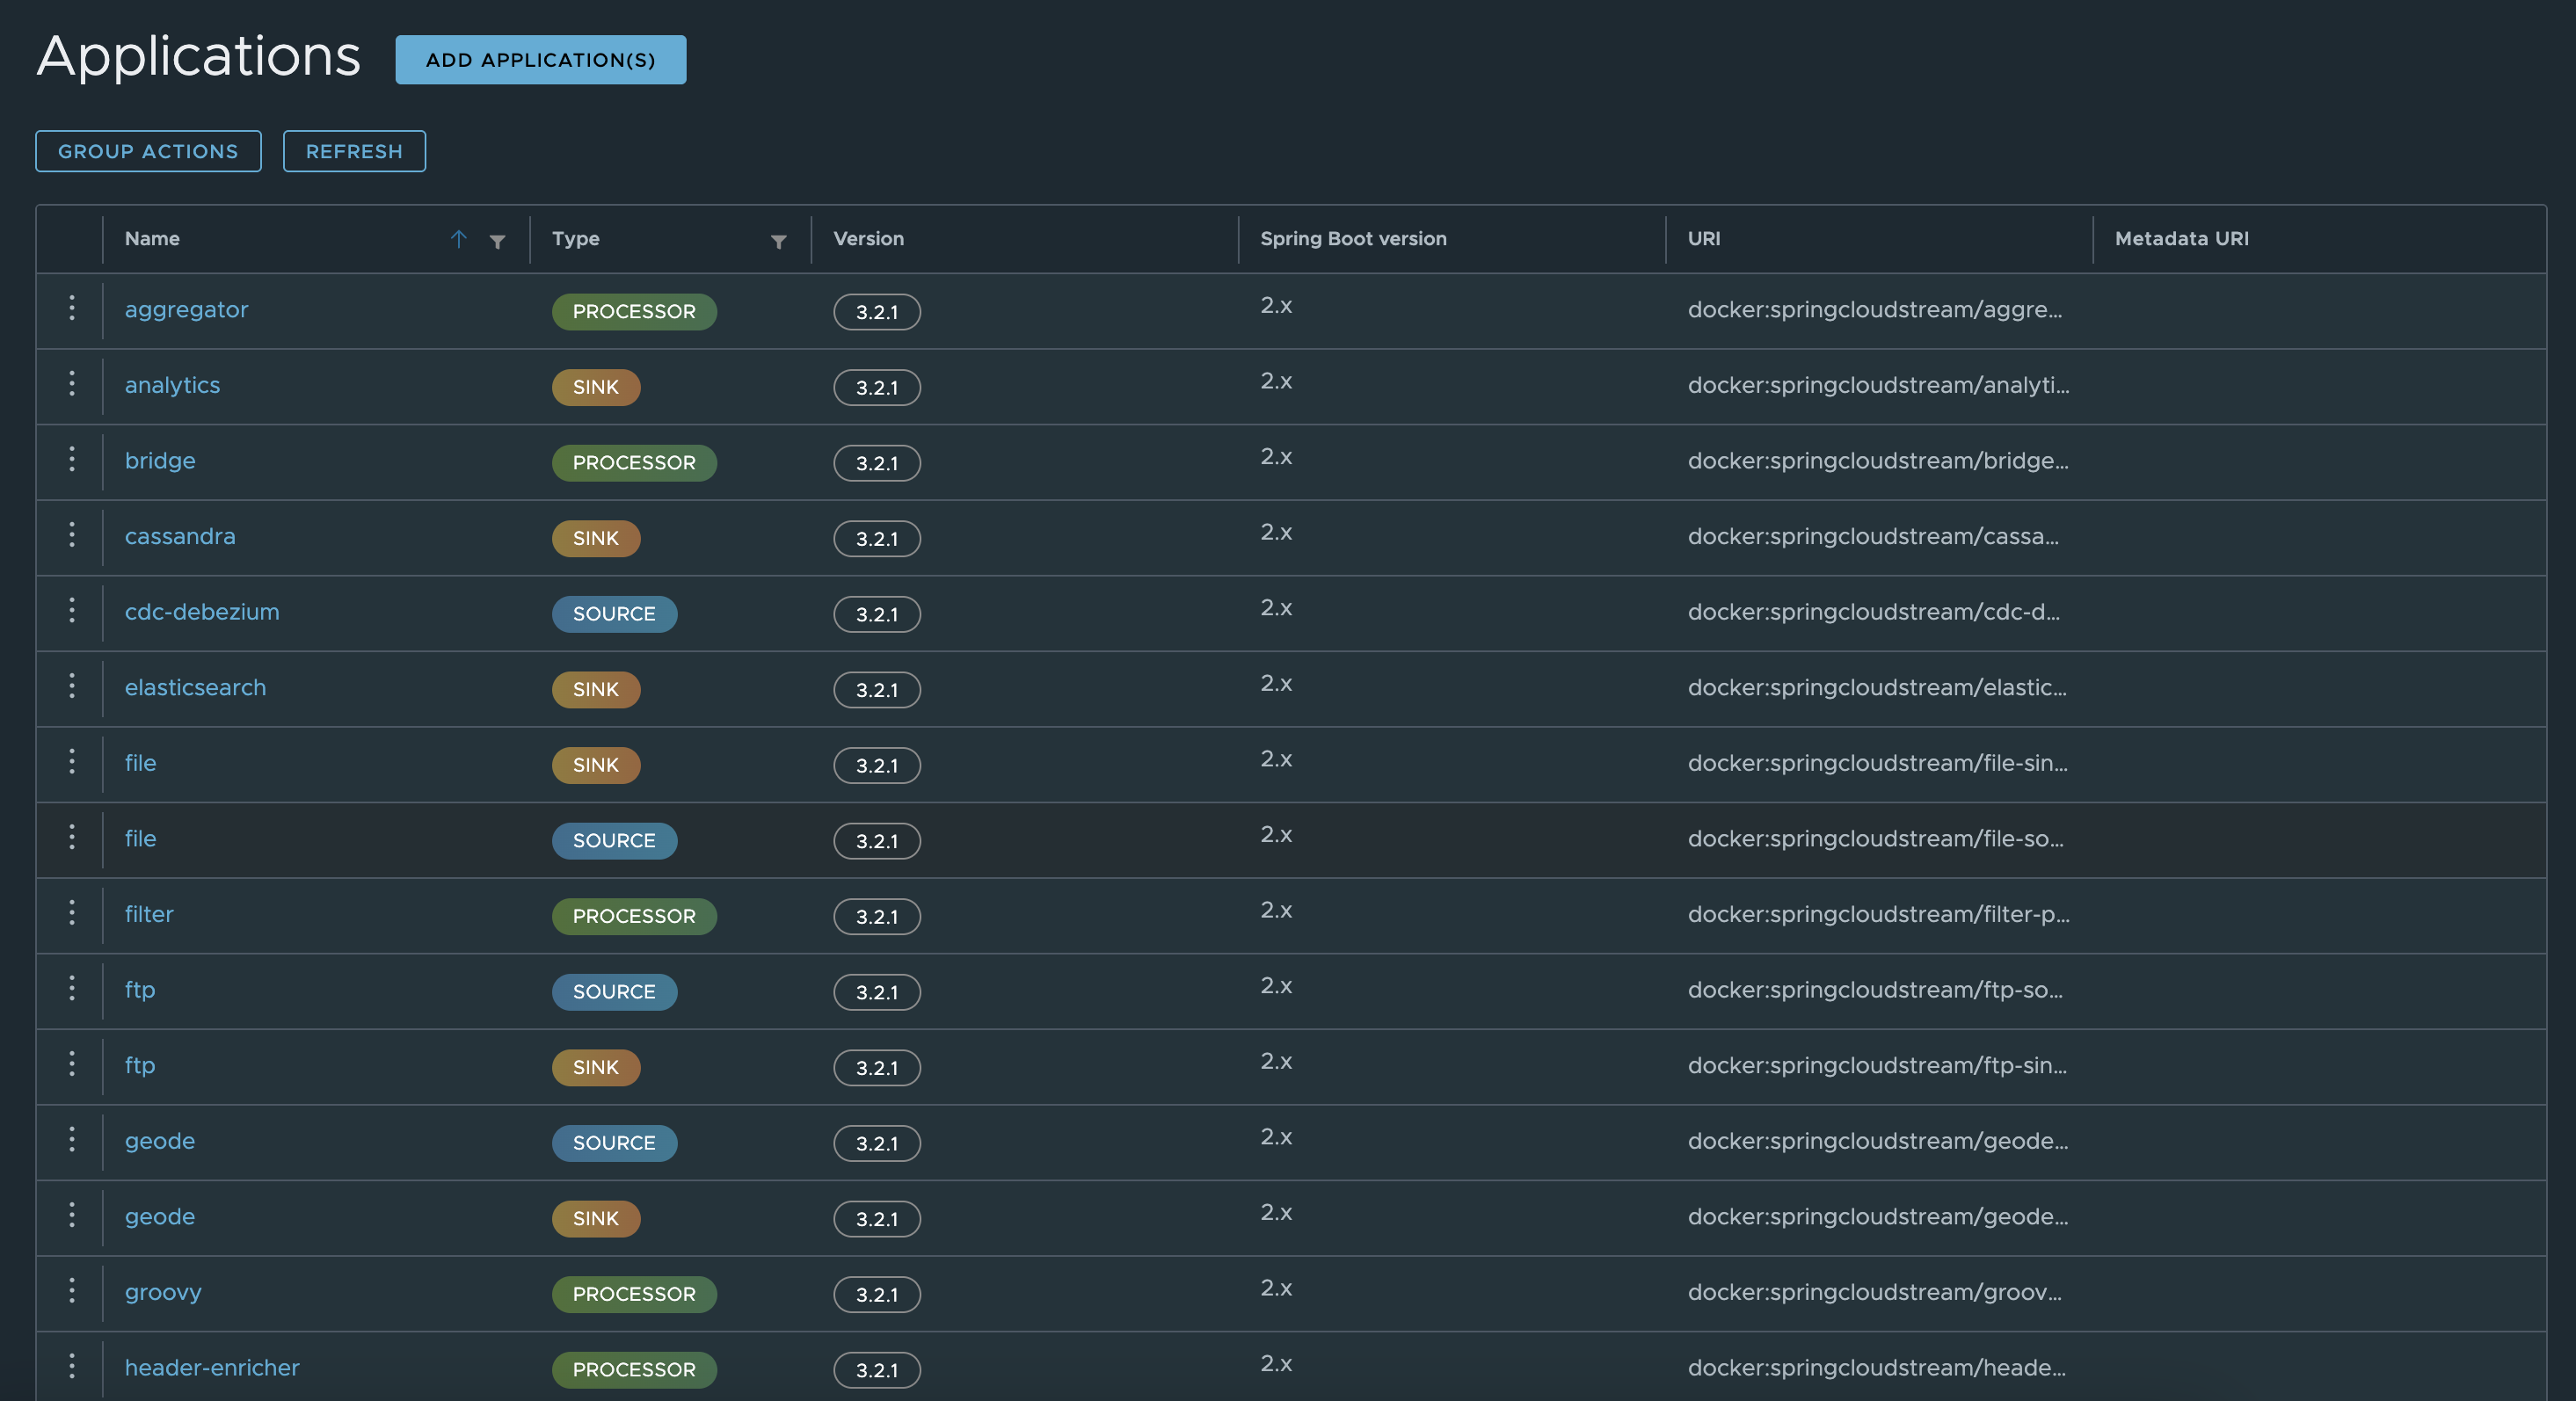
Task: Click the PROCESSOR badge in aggregator row
Action: 634,312
